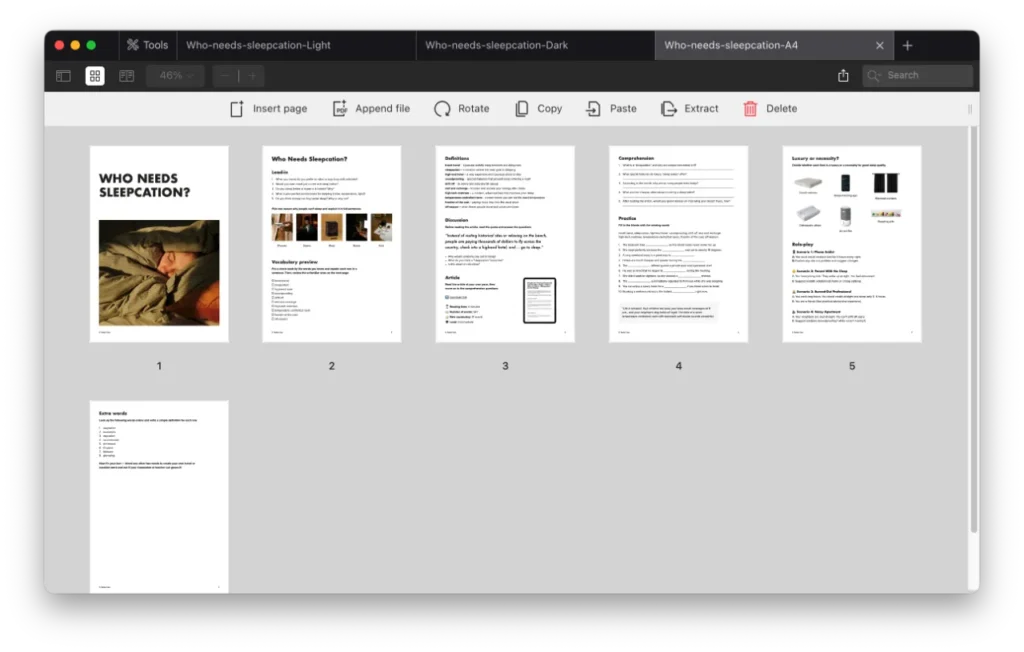
Task: Switch to the Who-needs-sleepcation-Light tab
Action: coord(258,45)
